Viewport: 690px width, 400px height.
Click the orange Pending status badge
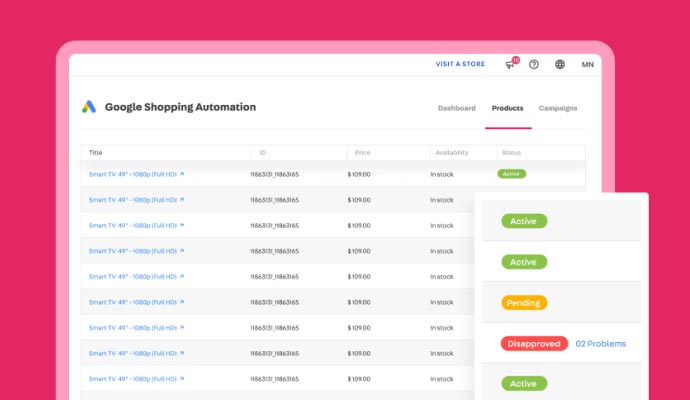(524, 303)
